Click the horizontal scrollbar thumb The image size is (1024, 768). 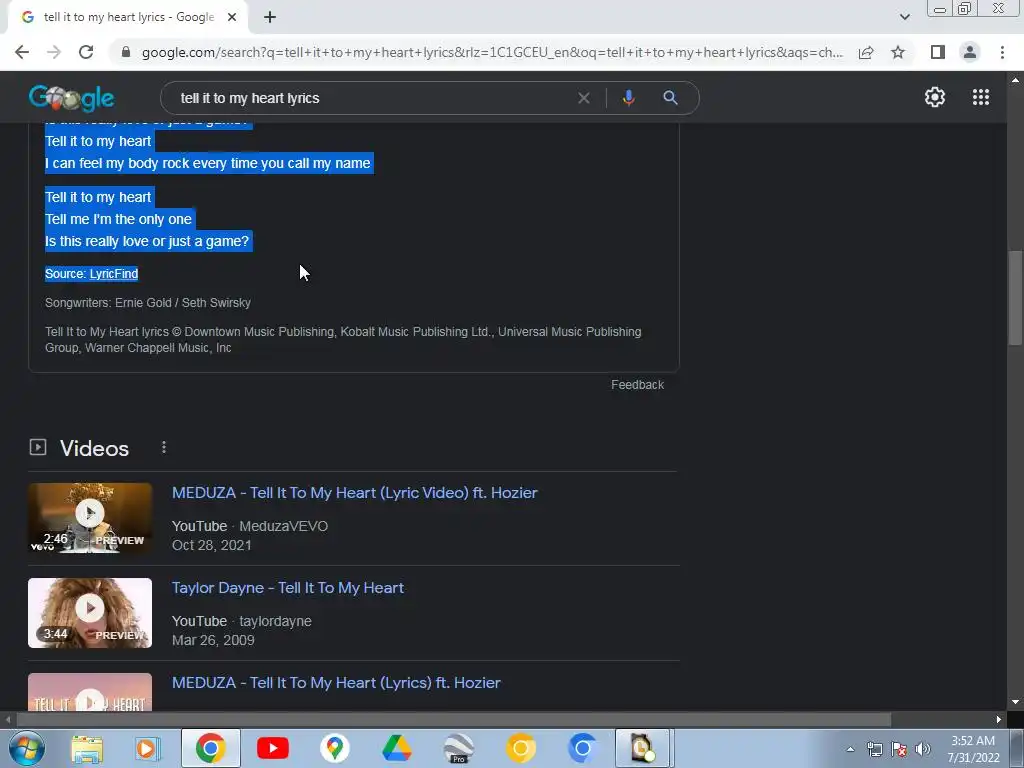click(x=453, y=719)
